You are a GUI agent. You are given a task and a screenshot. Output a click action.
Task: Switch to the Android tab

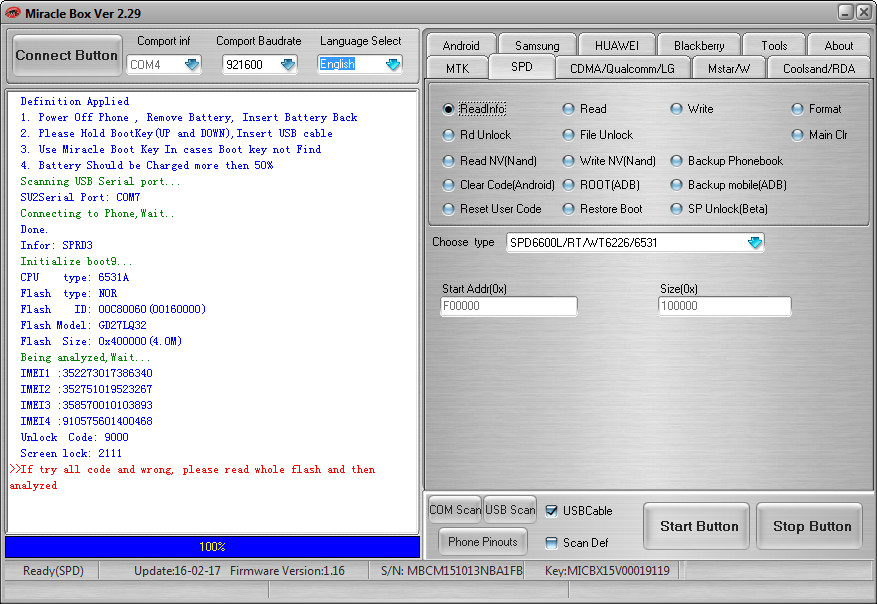(461, 45)
